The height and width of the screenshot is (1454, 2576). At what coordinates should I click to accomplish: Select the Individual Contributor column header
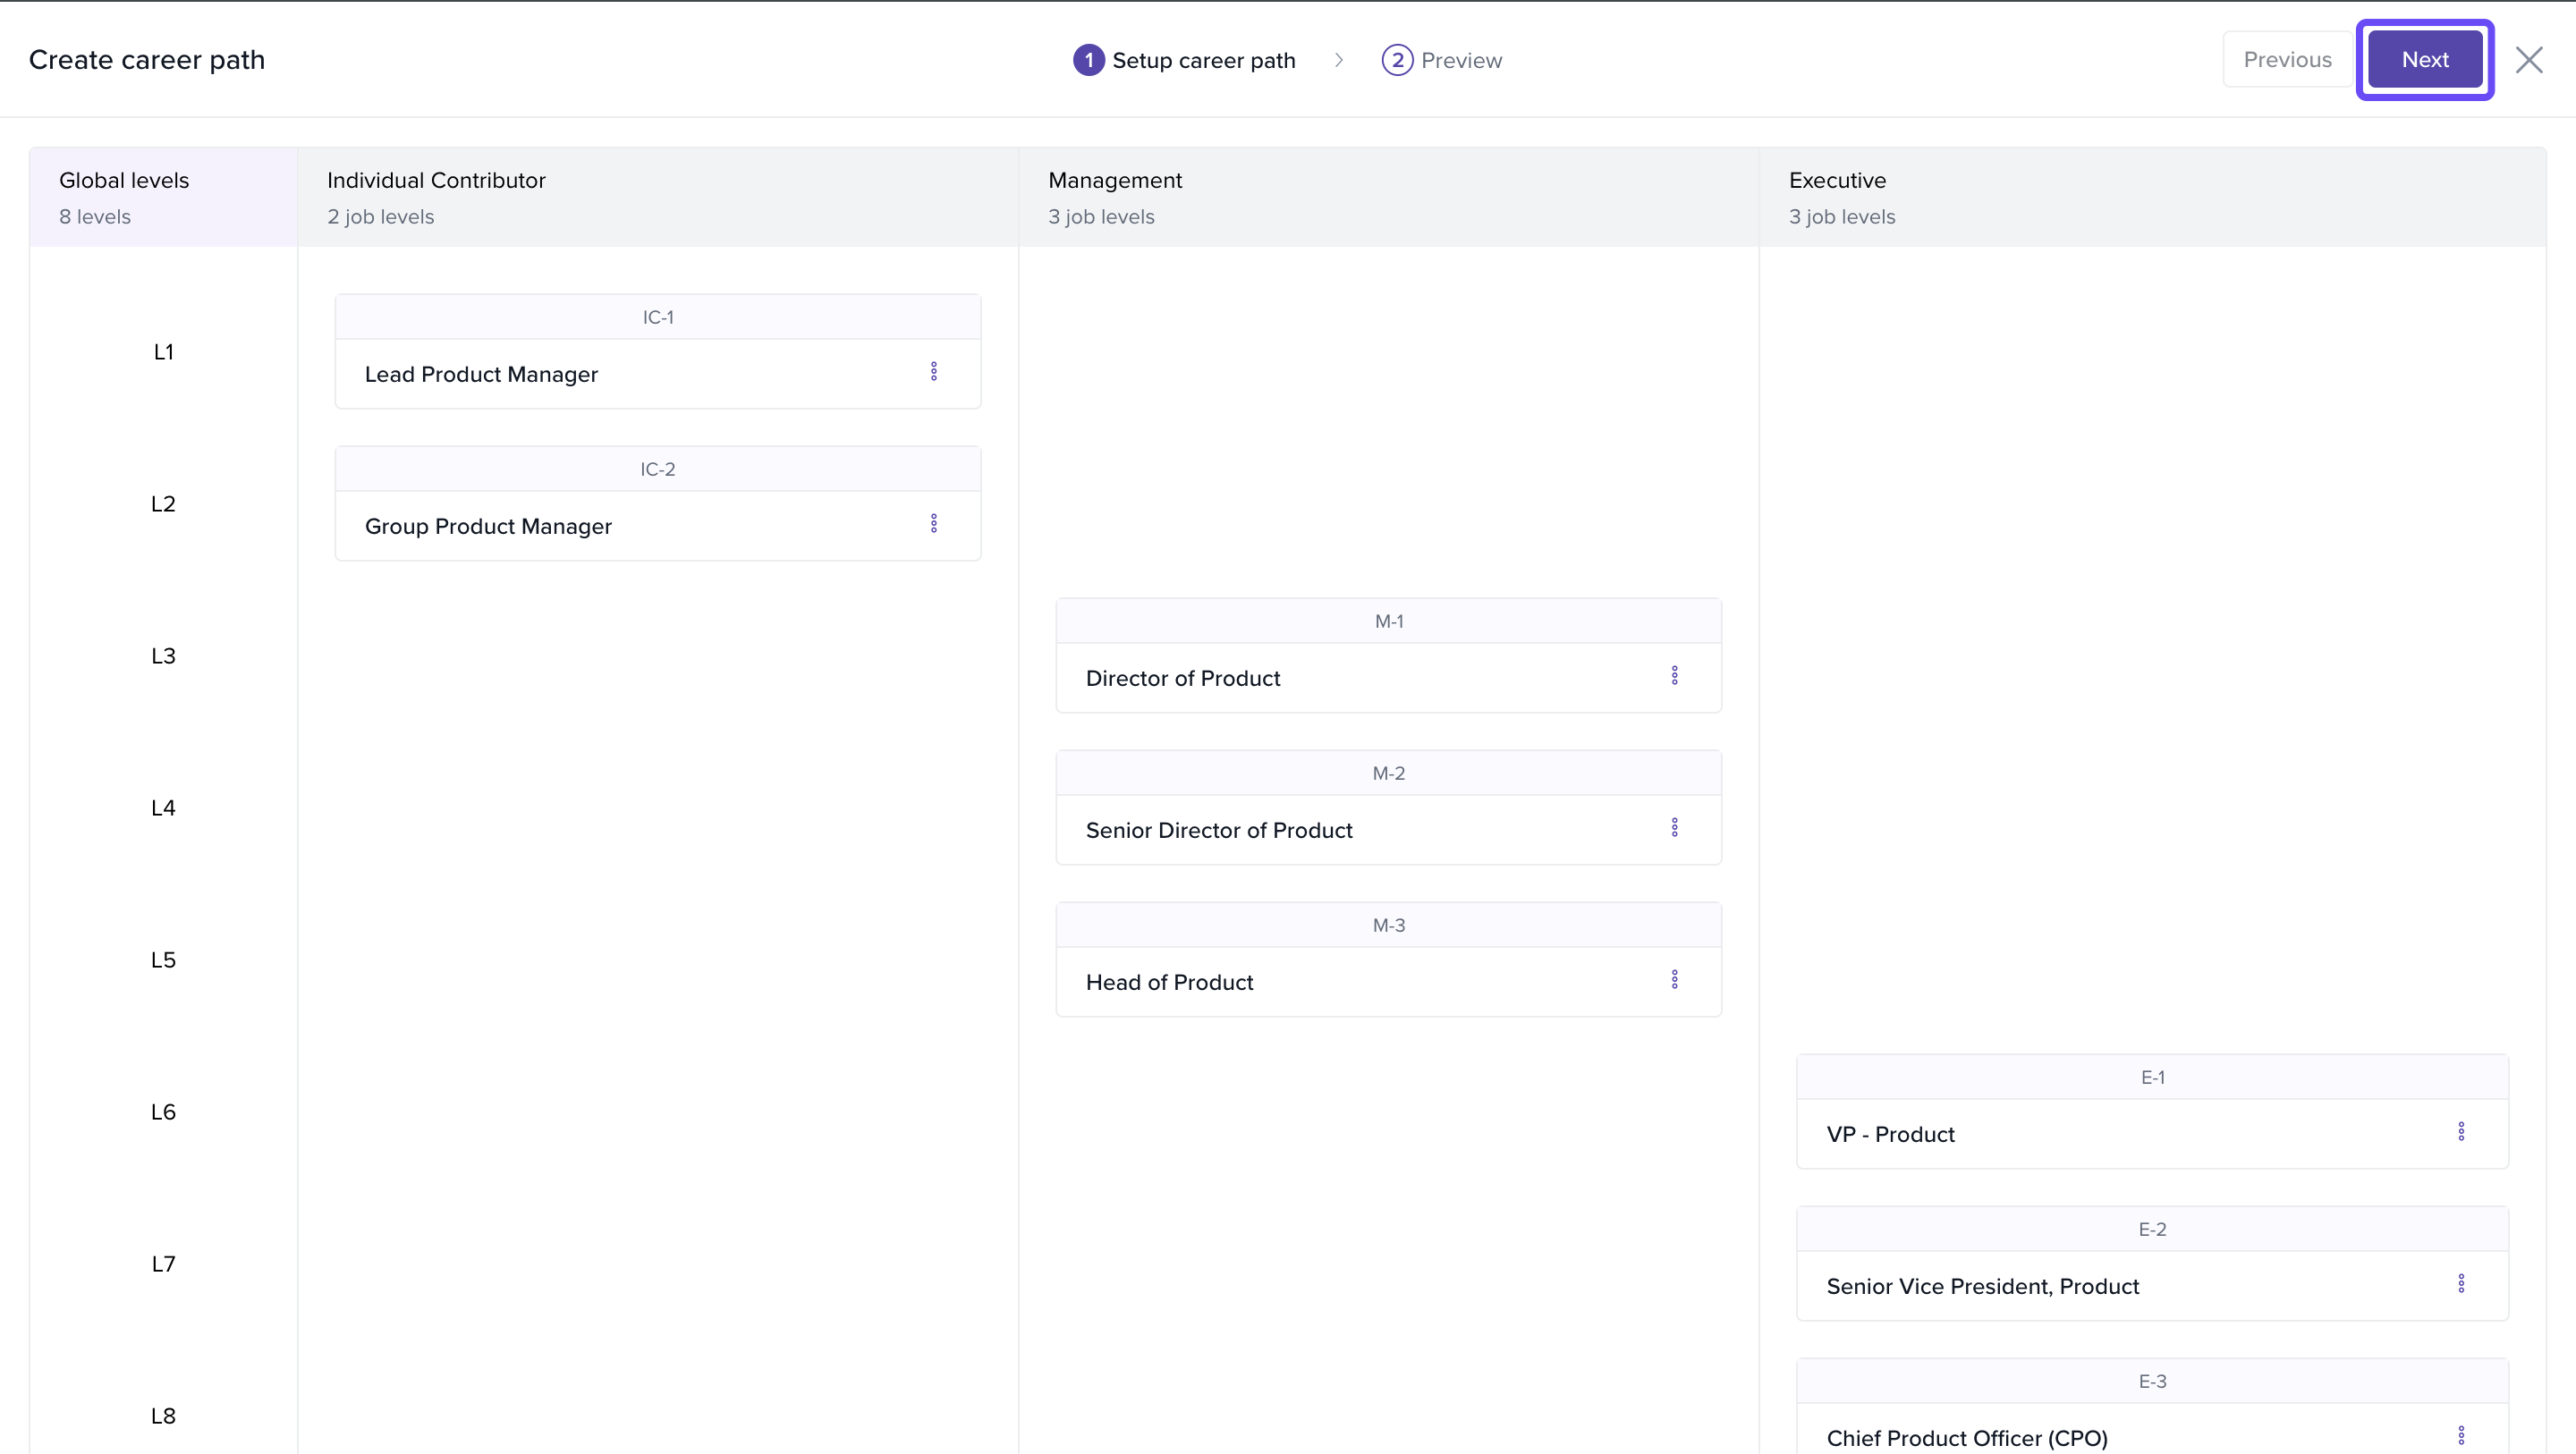[436, 181]
